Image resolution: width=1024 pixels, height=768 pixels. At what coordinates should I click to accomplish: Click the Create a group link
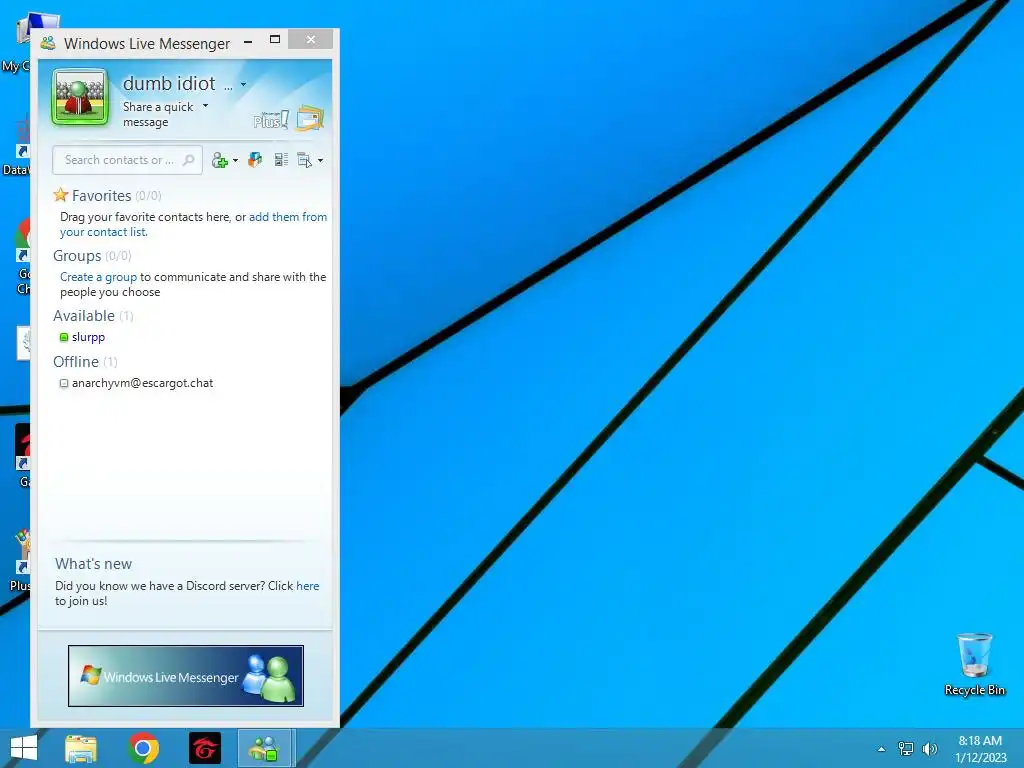tap(99, 277)
